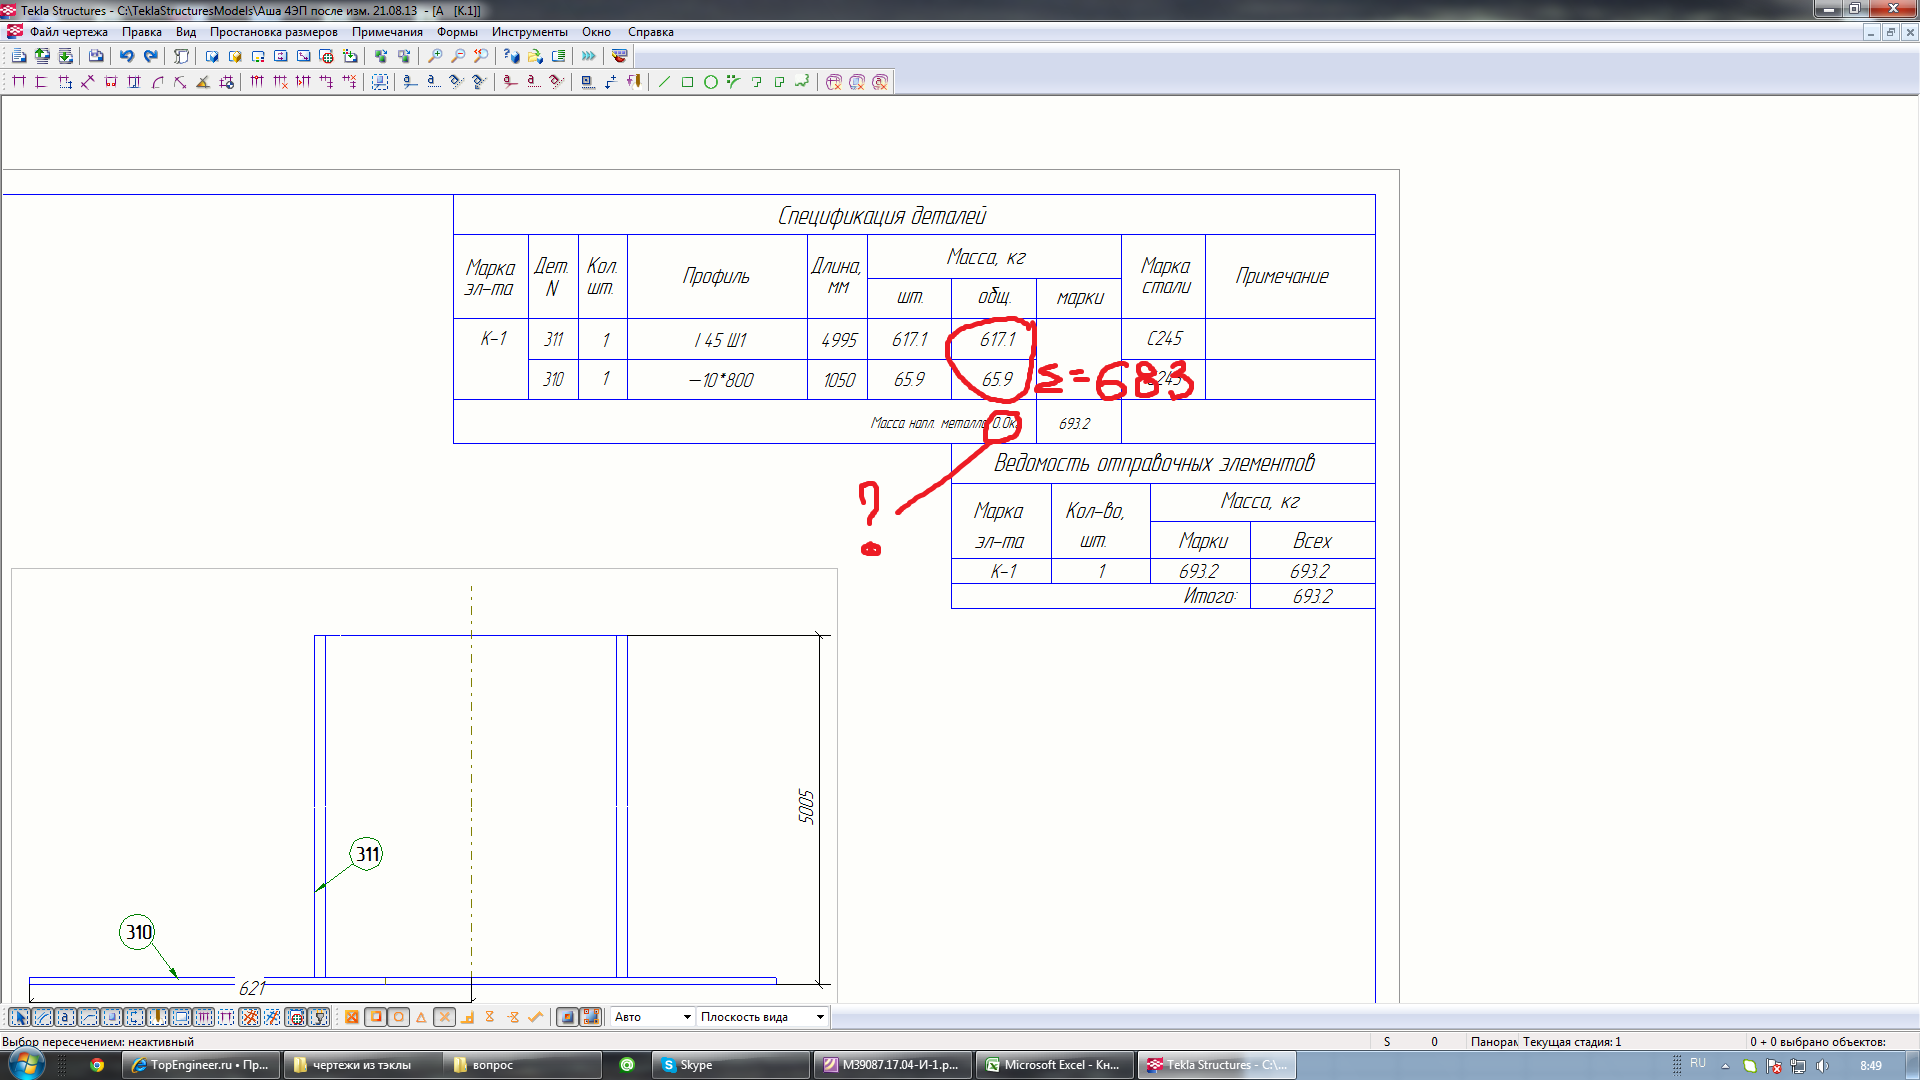
Task: Click the print drawing icon
Action: point(96,57)
